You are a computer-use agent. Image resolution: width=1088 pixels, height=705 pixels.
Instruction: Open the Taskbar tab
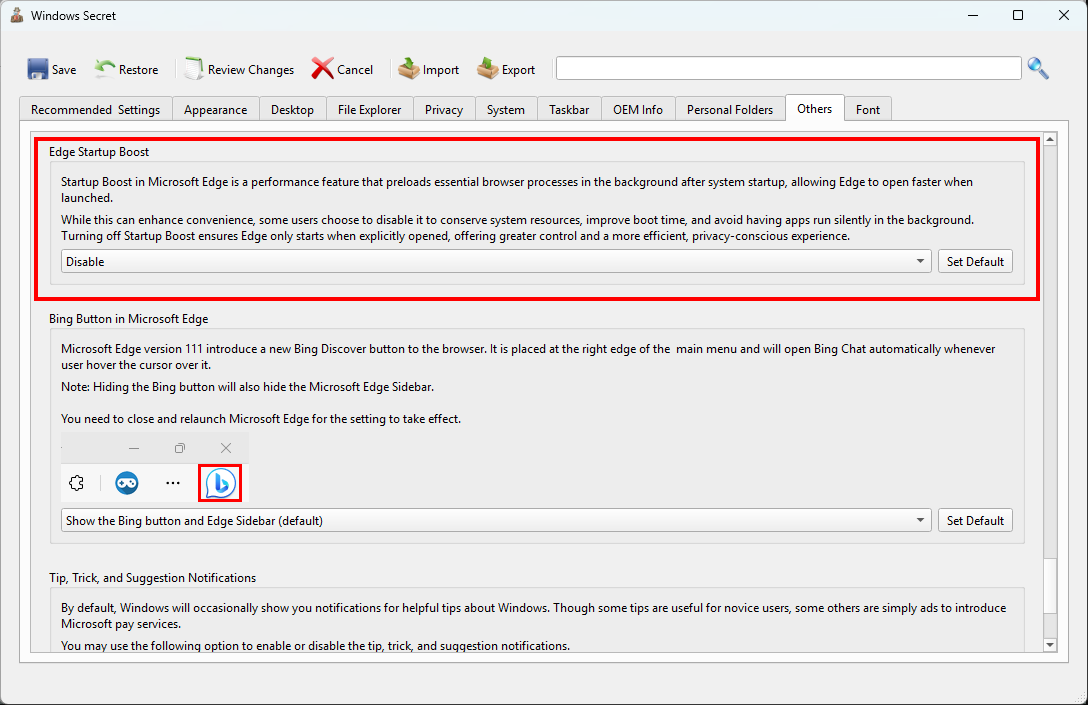click(x=569, y=110)
